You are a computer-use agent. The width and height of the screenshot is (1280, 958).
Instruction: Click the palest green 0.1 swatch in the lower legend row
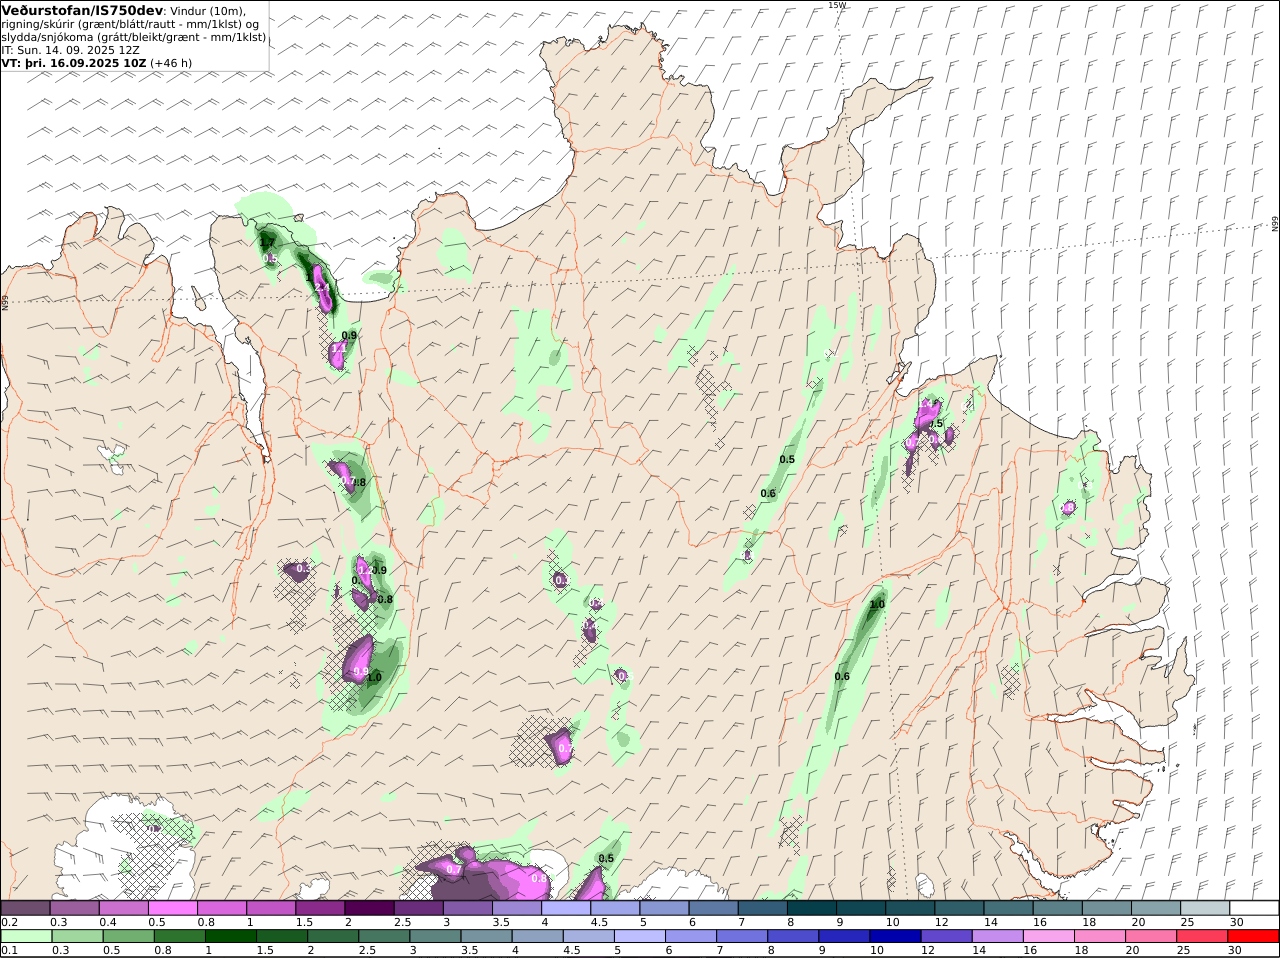25,936
